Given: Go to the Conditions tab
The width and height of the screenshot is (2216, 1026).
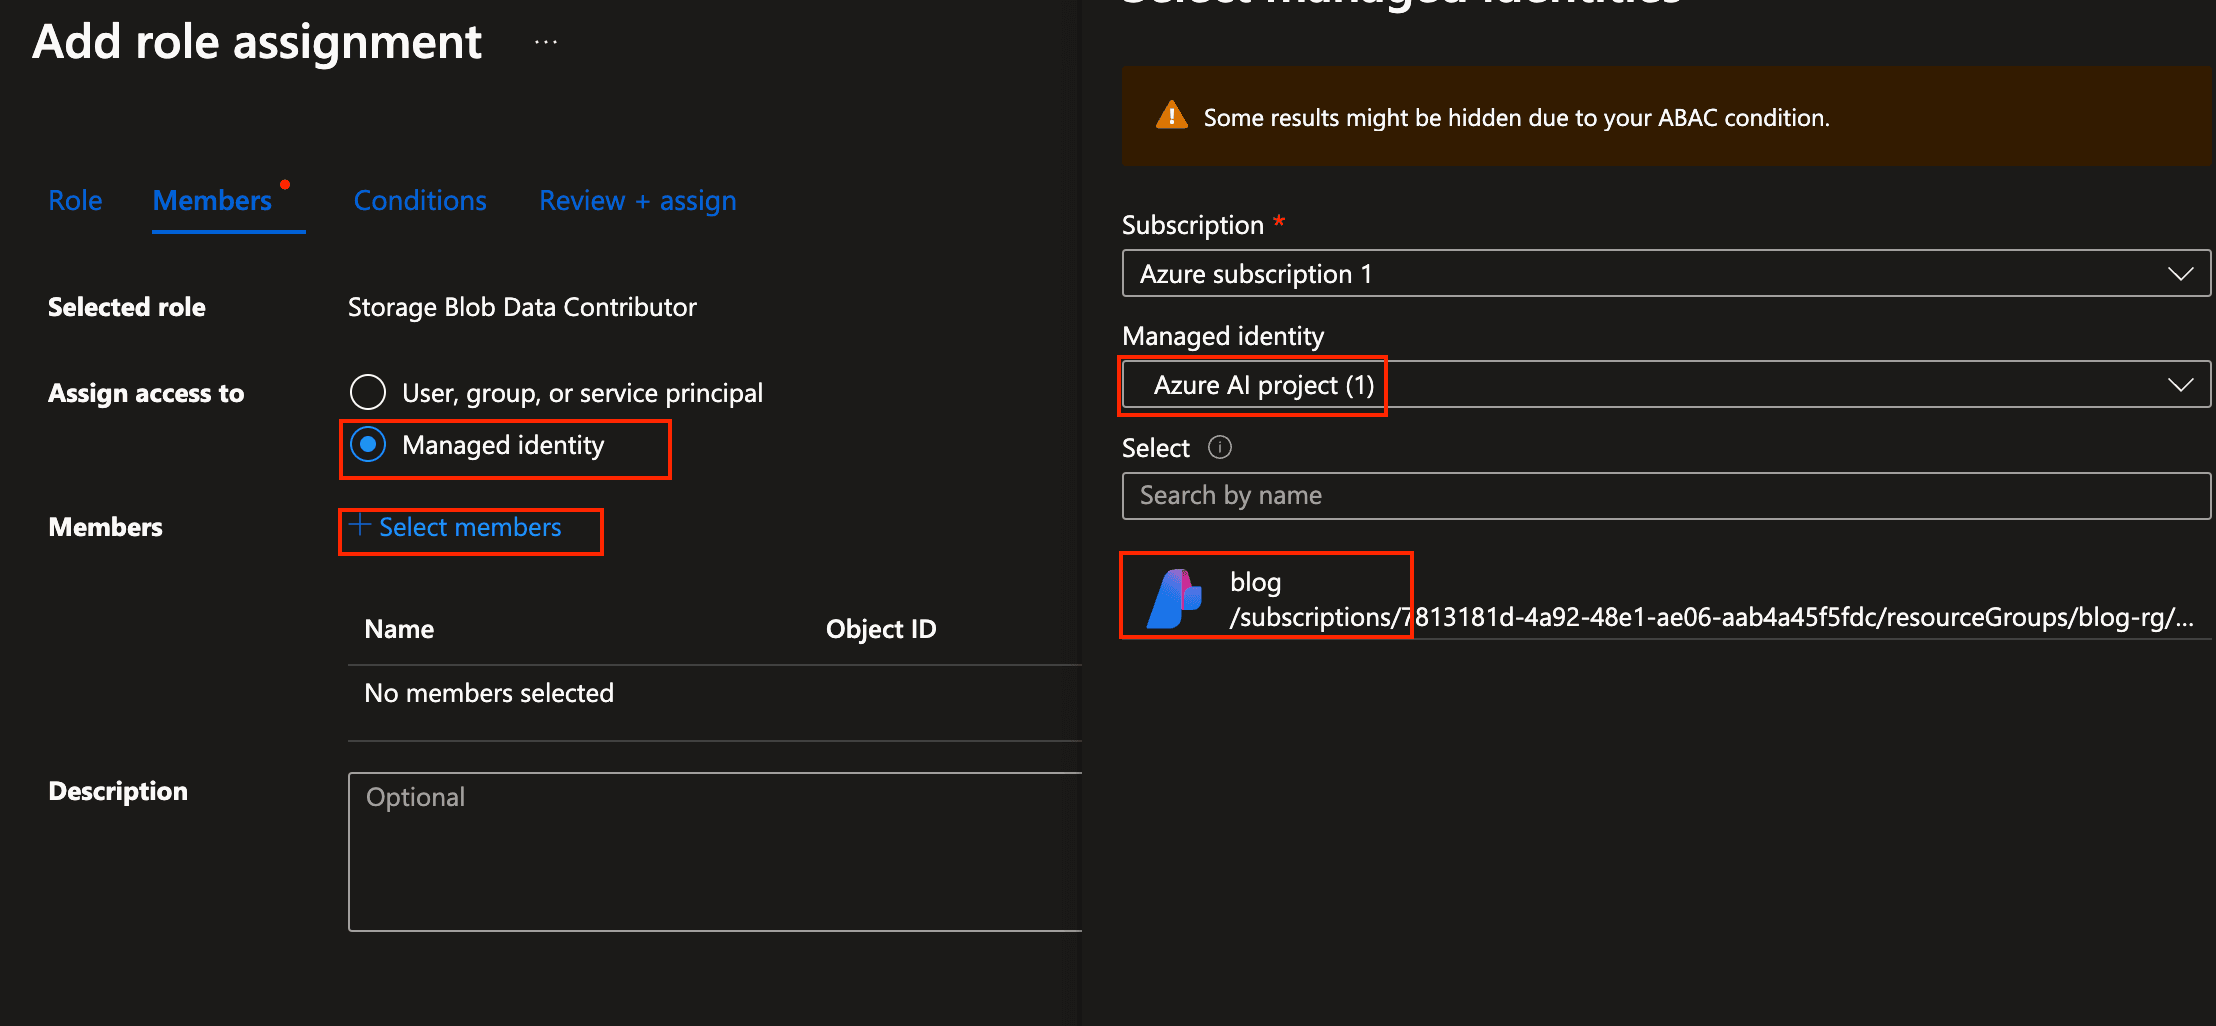Looking at the screenshot, I should [x=420, y=200].
